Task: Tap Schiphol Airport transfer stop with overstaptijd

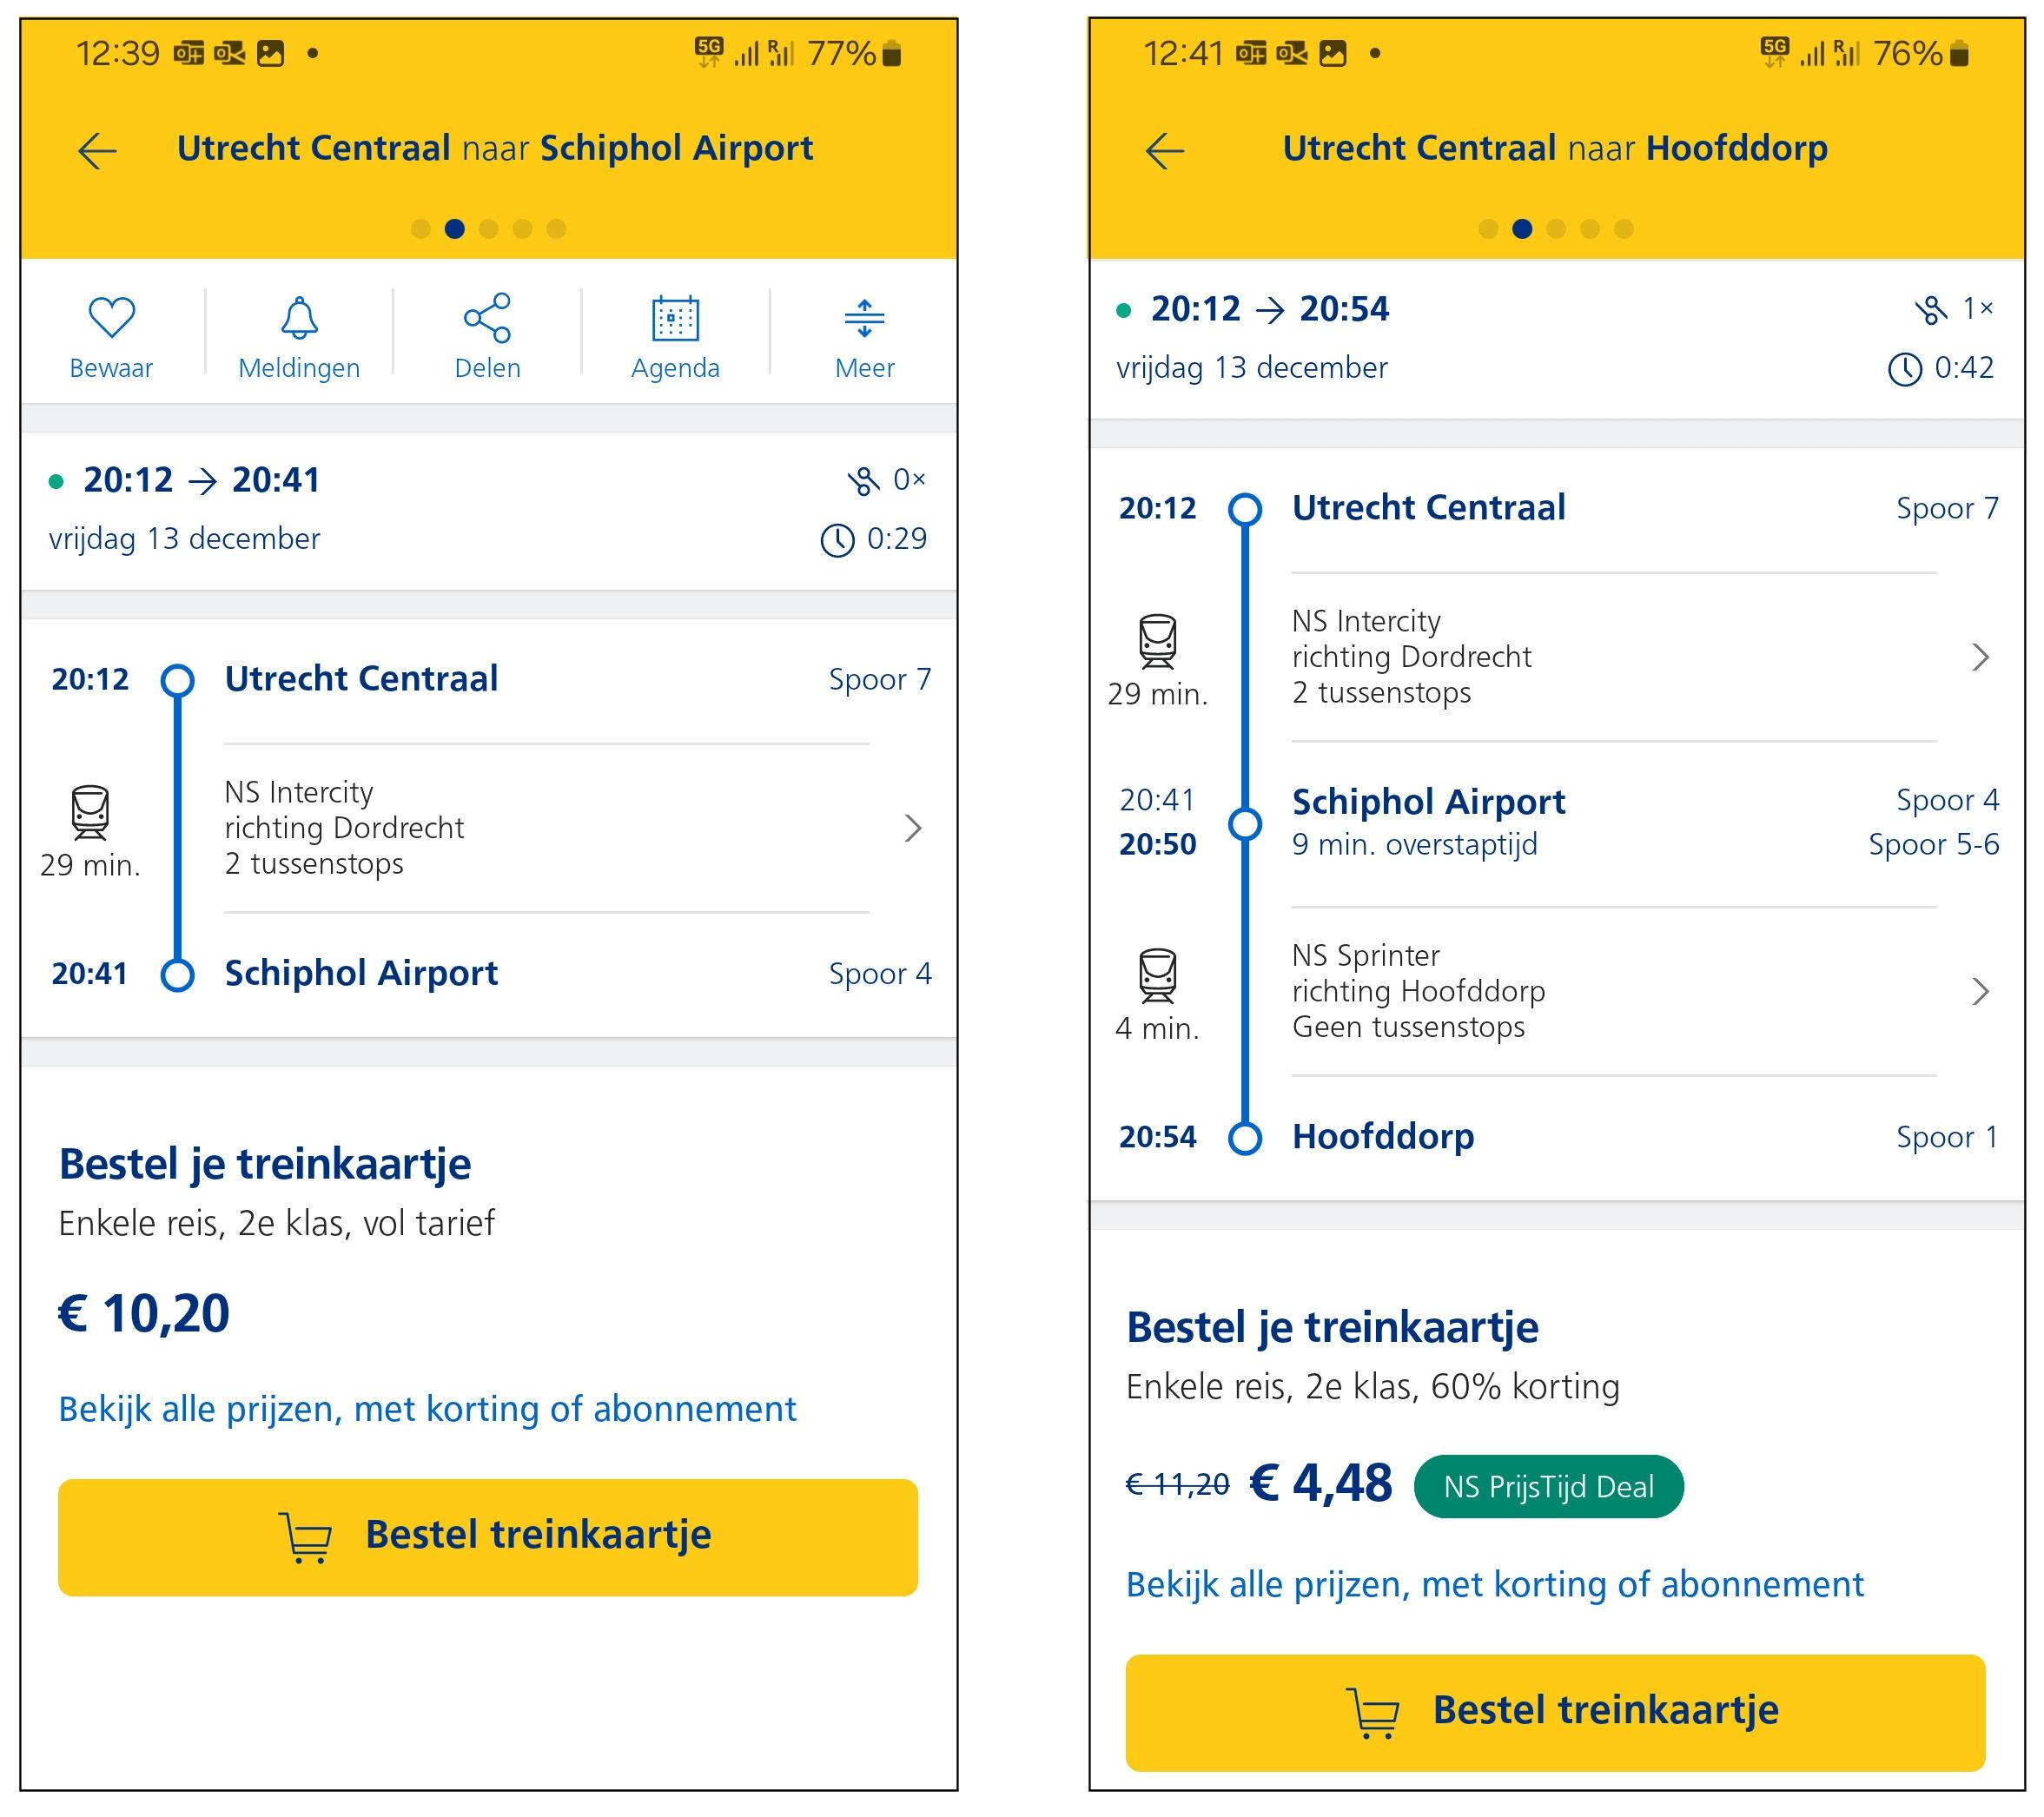Action: pos(1428,803)
